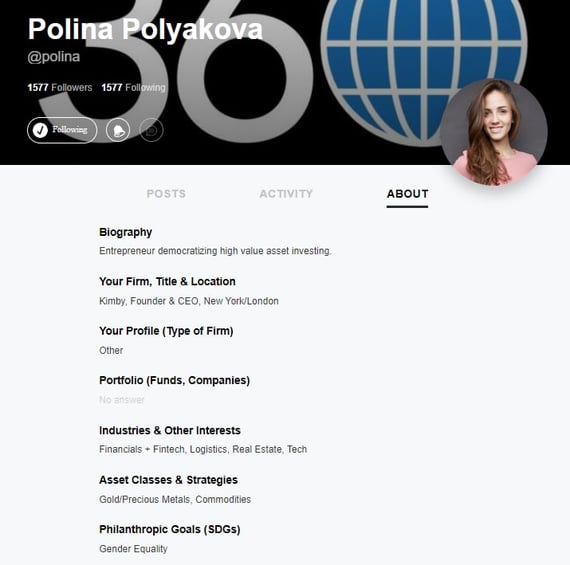Image resolution: width=570 pixels, height=565 pixels.
Task: Open the message chat bubble icon
Action: pyautogui.click(x=151, y=130)
